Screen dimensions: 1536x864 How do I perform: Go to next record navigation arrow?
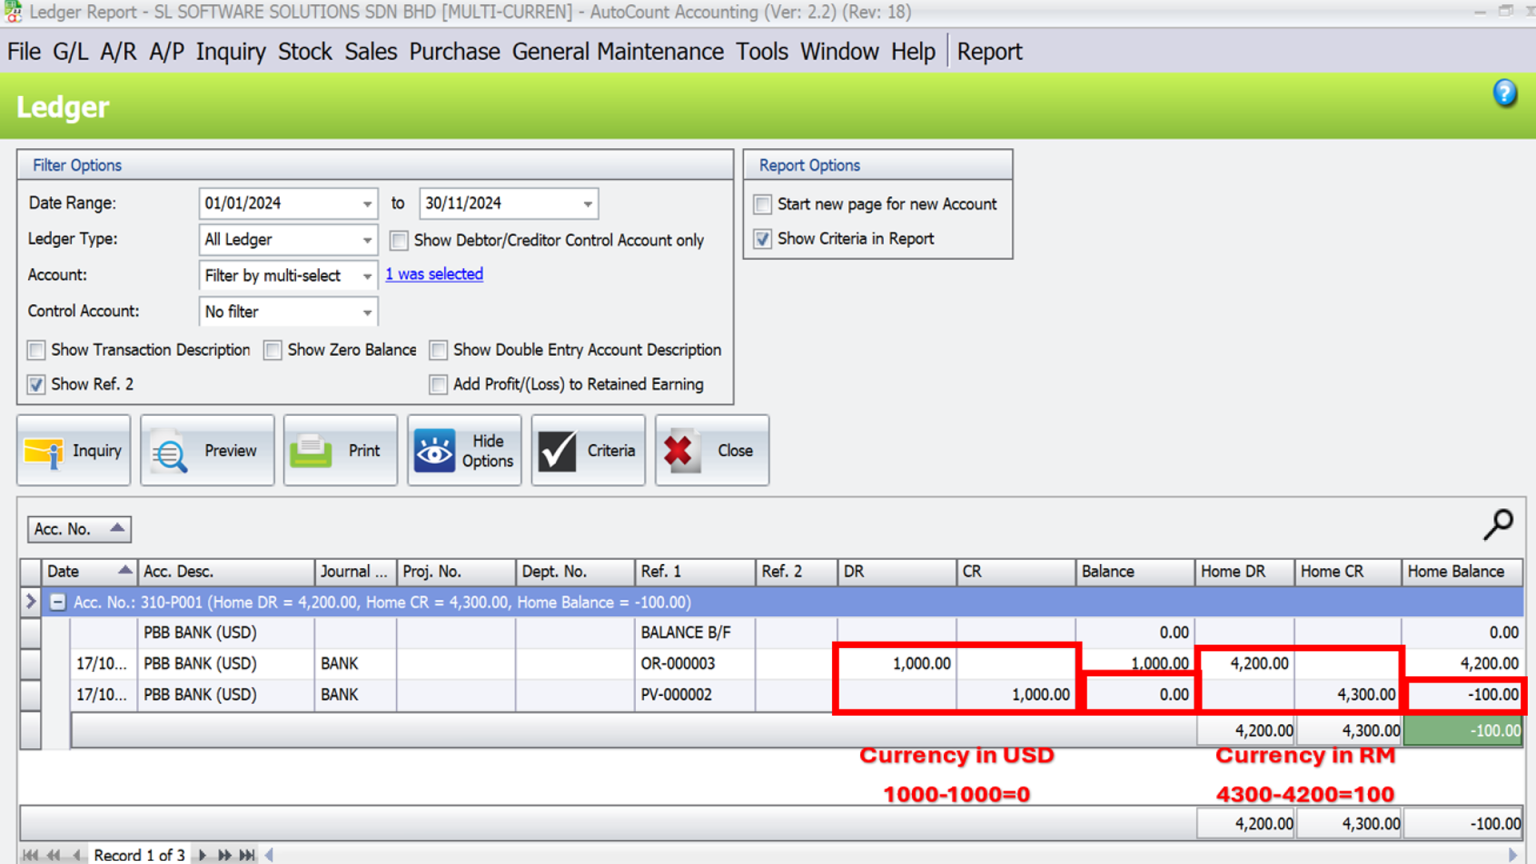[x=202, y=855]
